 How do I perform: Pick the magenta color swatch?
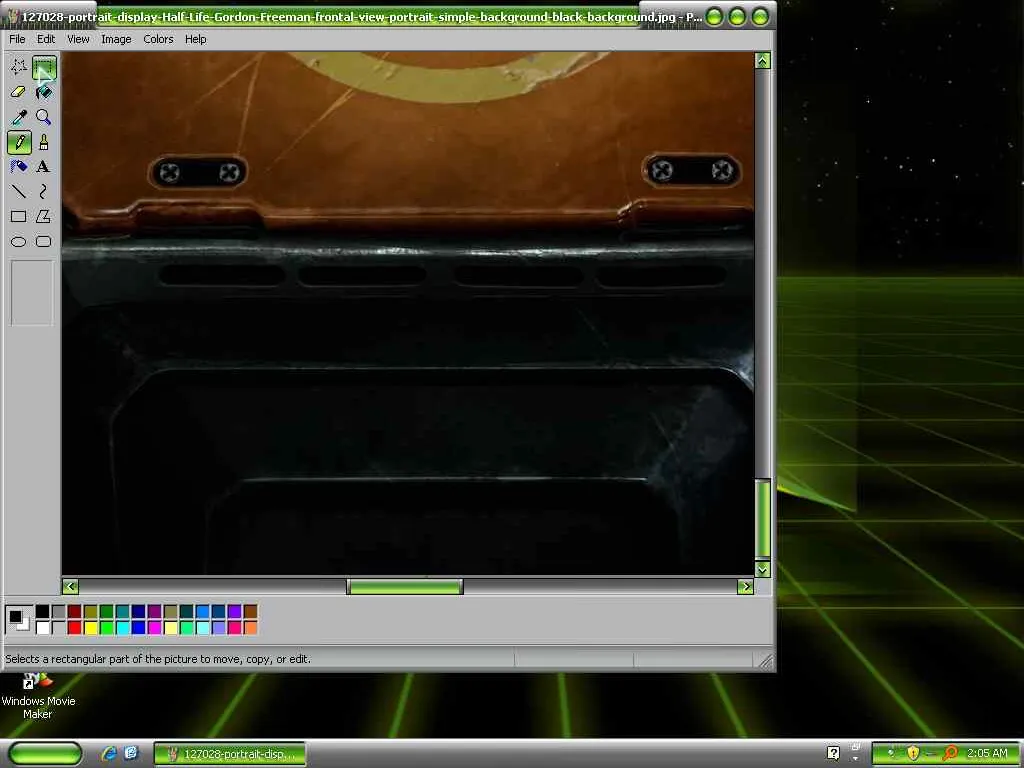(155, 628)
